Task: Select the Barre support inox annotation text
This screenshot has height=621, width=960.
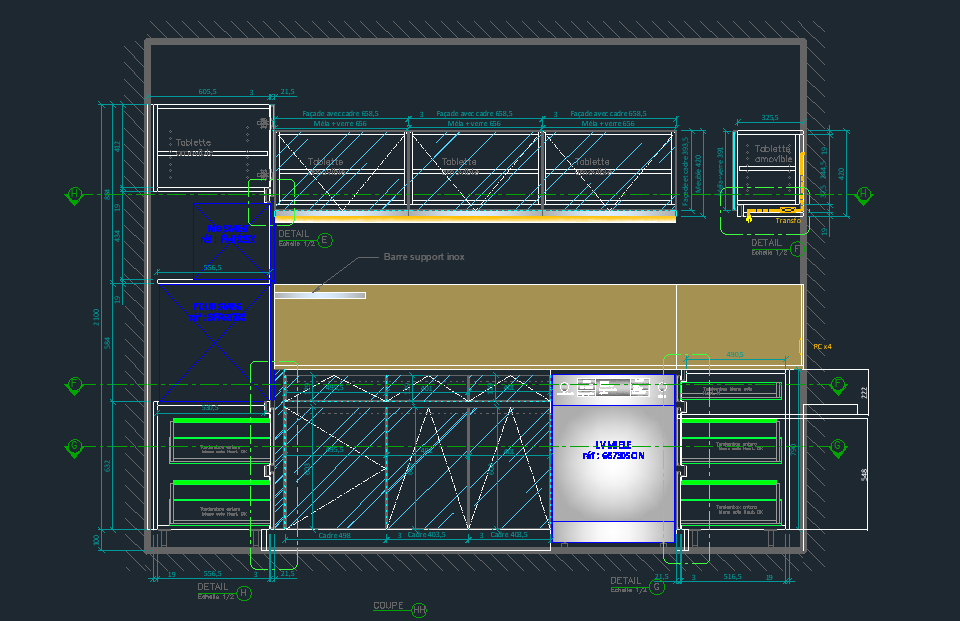Action: (x=424, y=257)
